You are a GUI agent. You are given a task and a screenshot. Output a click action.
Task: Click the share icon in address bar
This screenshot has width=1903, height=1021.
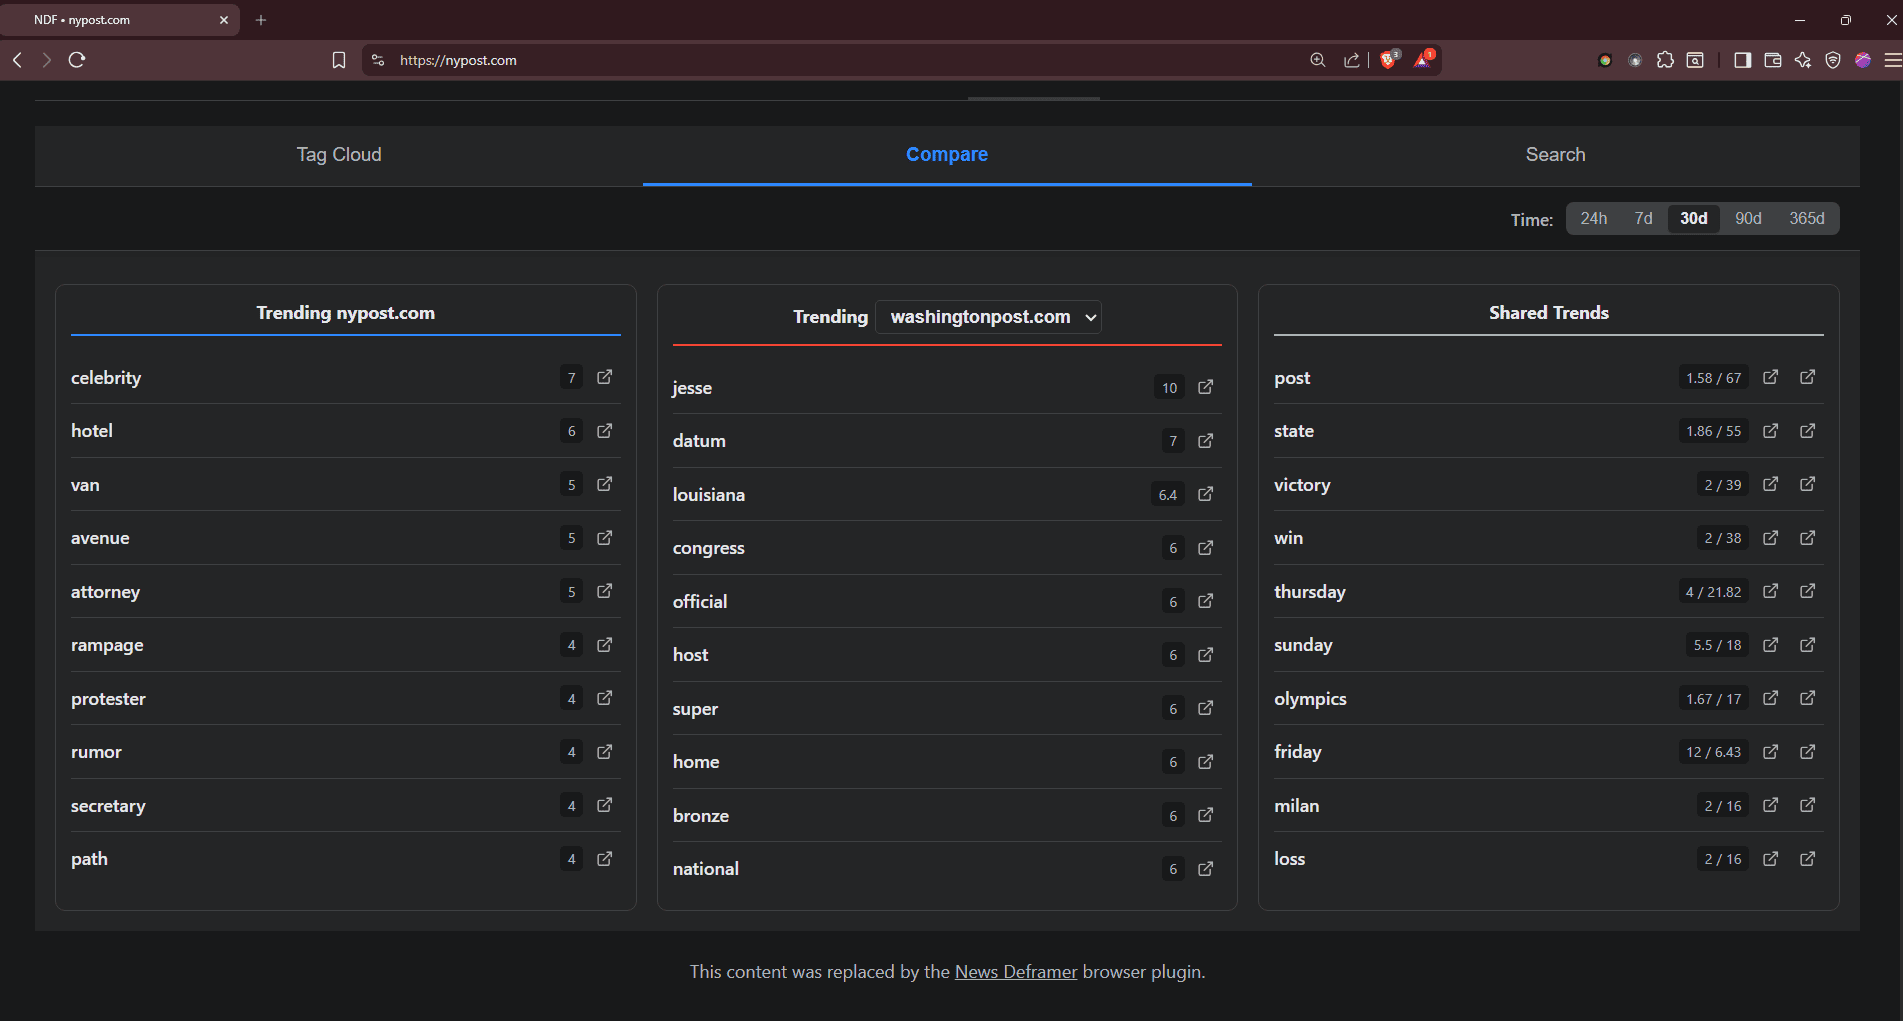click(1352, 60)
